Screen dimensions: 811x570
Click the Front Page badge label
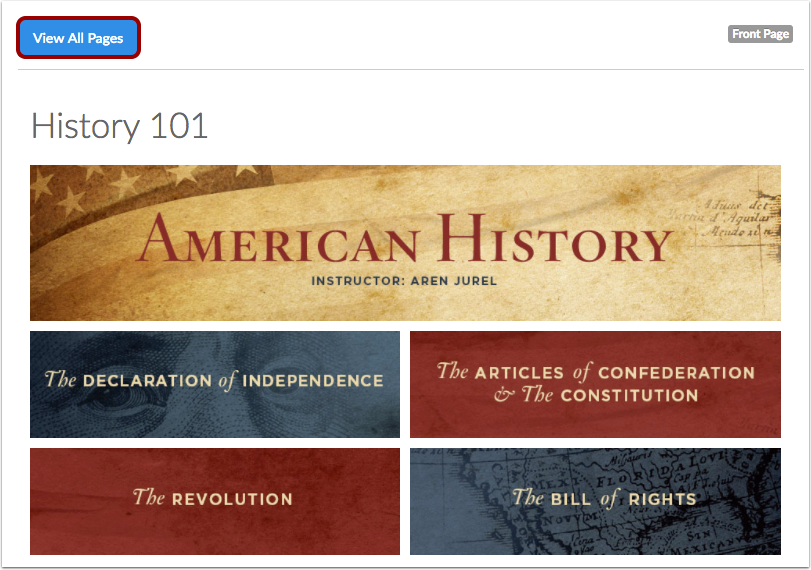760,34
